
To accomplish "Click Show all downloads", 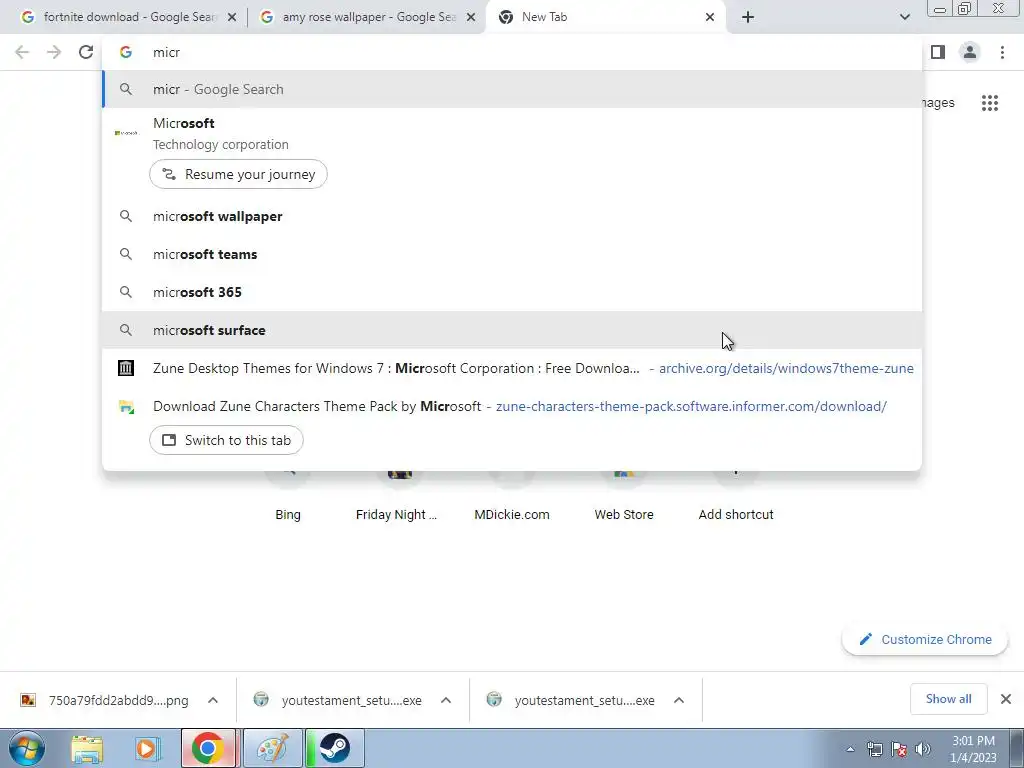I will coord(948,699).
